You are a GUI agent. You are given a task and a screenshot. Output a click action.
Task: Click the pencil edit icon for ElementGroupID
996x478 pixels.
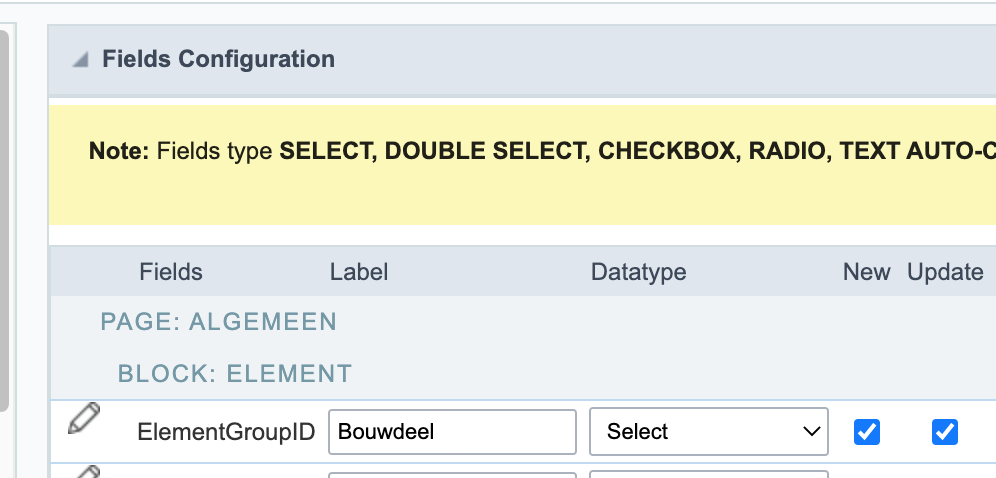[x=84, y=418]
